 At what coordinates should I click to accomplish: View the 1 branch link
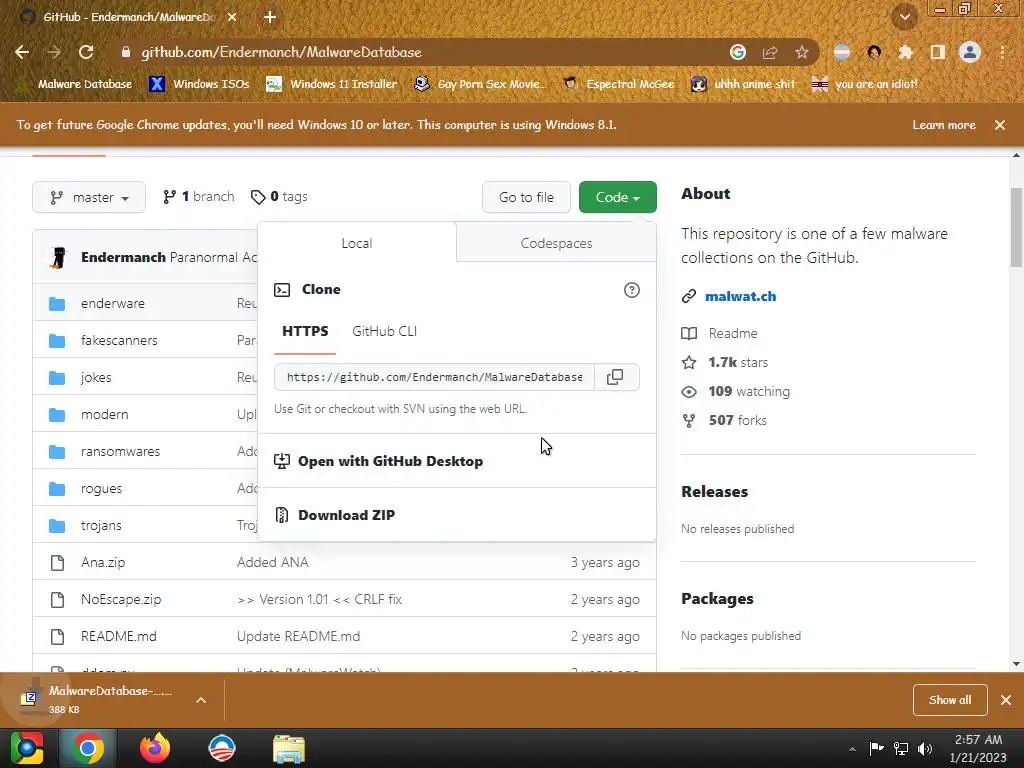[x=199, y=197]
